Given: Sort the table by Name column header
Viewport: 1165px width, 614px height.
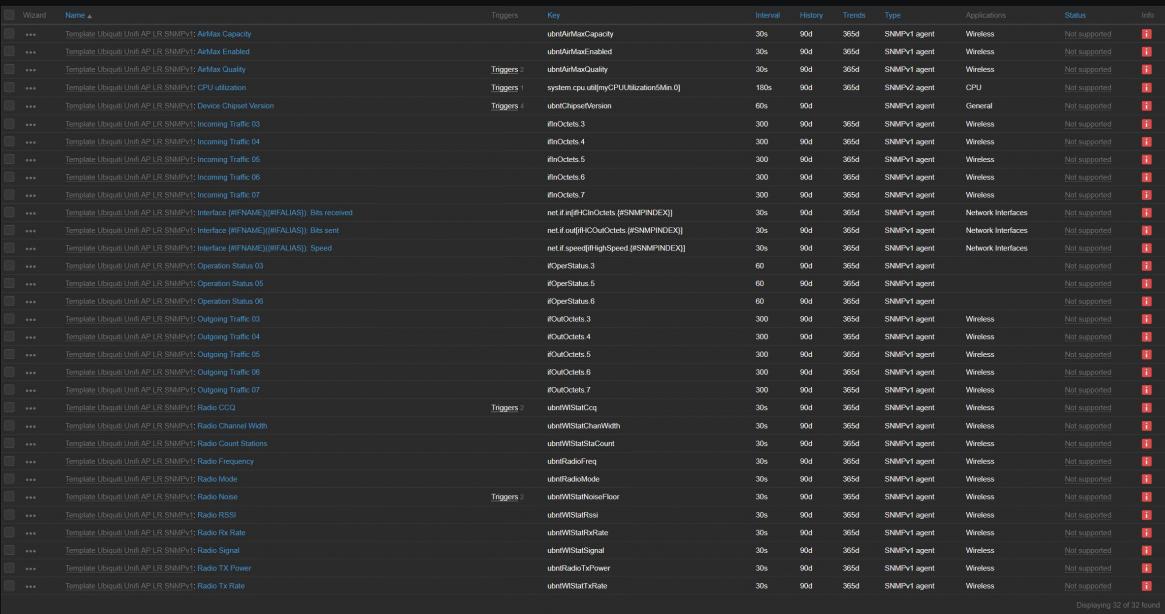Looking at the screenshot, I should click(76, 15).
